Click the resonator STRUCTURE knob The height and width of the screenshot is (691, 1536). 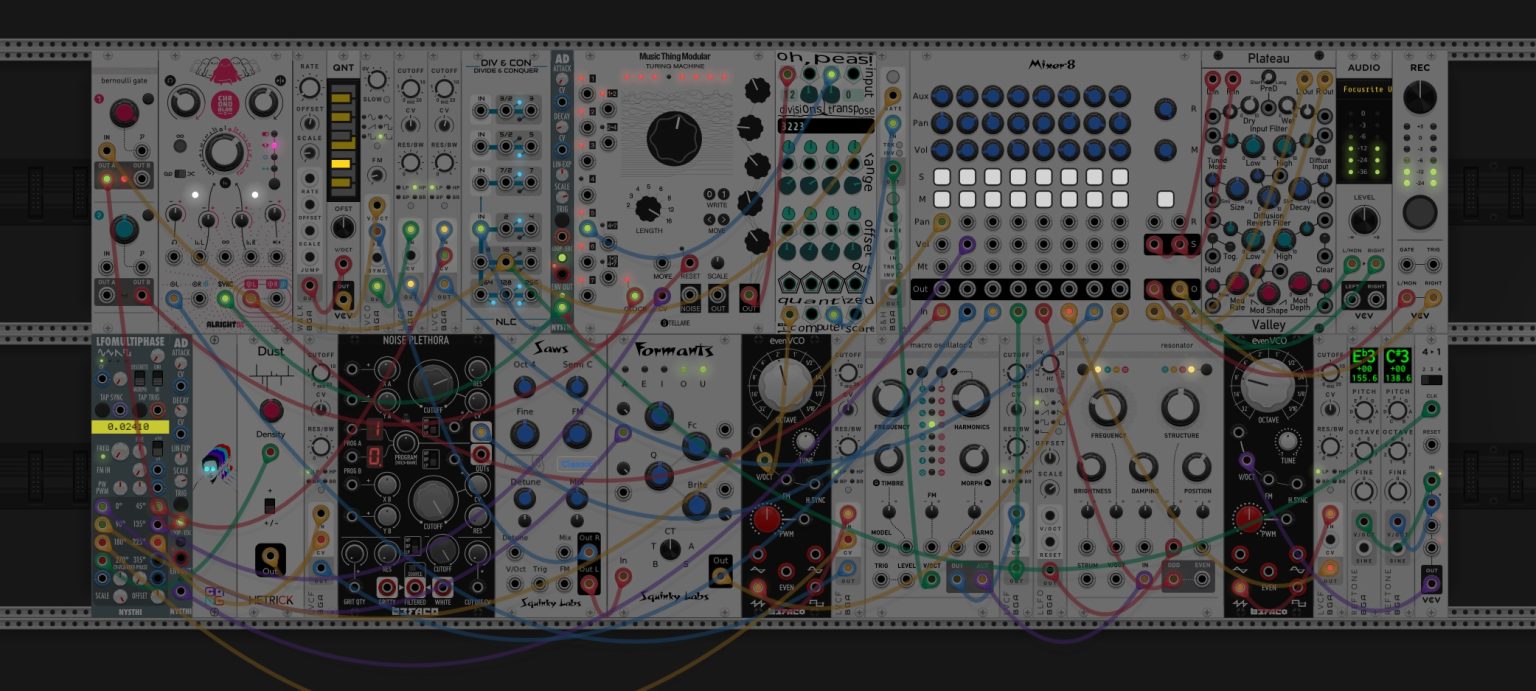tap(1180, 408)
